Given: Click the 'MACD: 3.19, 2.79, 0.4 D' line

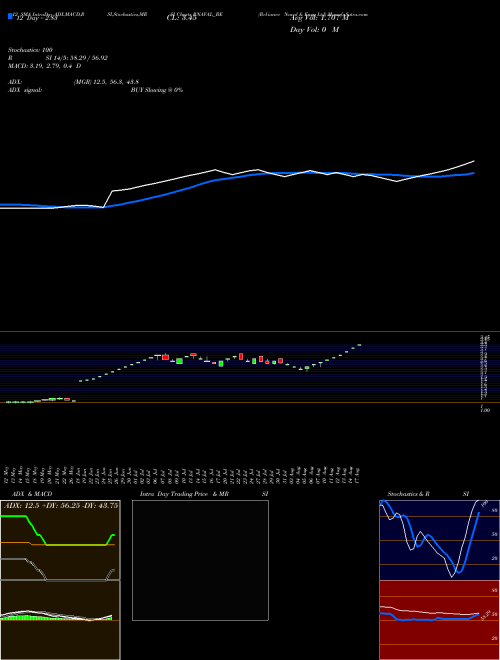Looking at the screenshot, I should (x=44, y=66).
